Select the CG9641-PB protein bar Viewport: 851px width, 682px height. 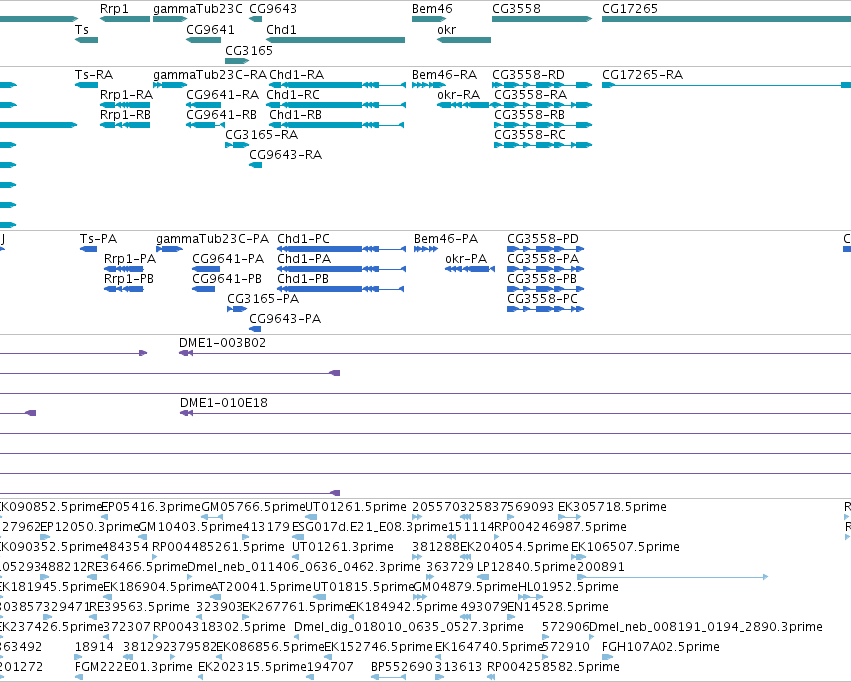tap(204, 289)
